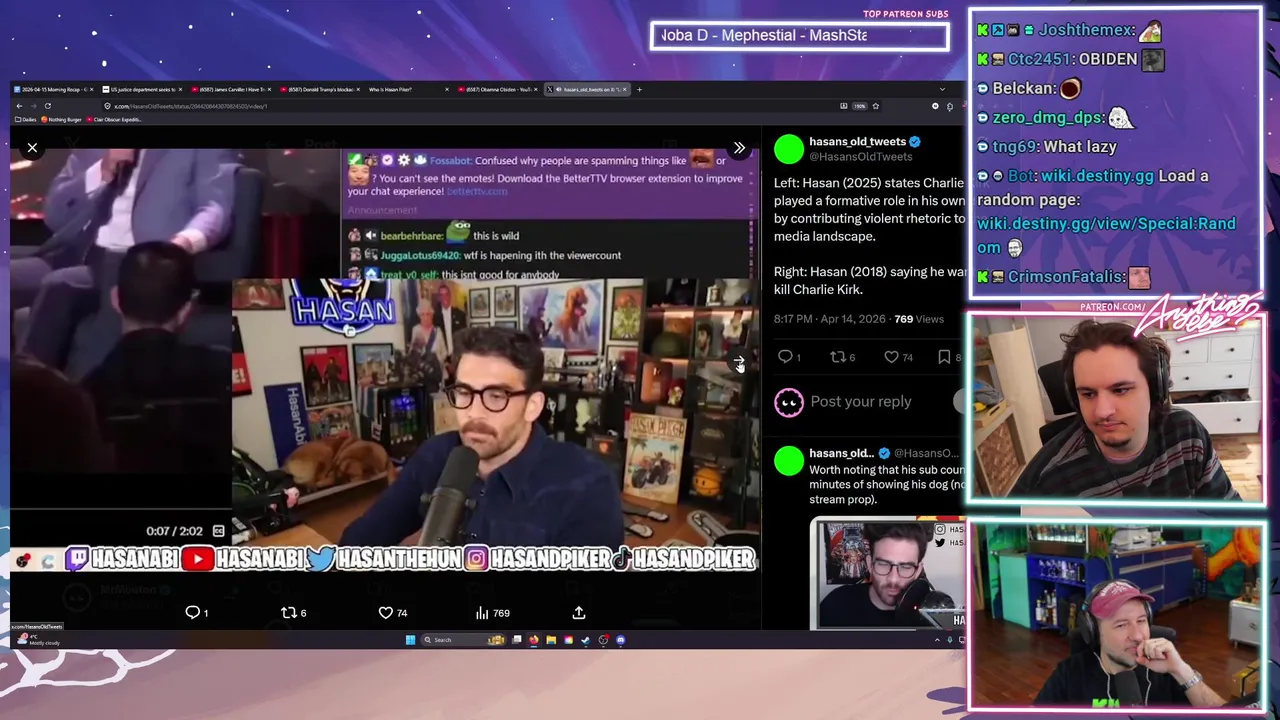The width and height of the screenshot is (1280, 720).
Task: Open the Windows Start menu
Action: click(x=410, y=640)
